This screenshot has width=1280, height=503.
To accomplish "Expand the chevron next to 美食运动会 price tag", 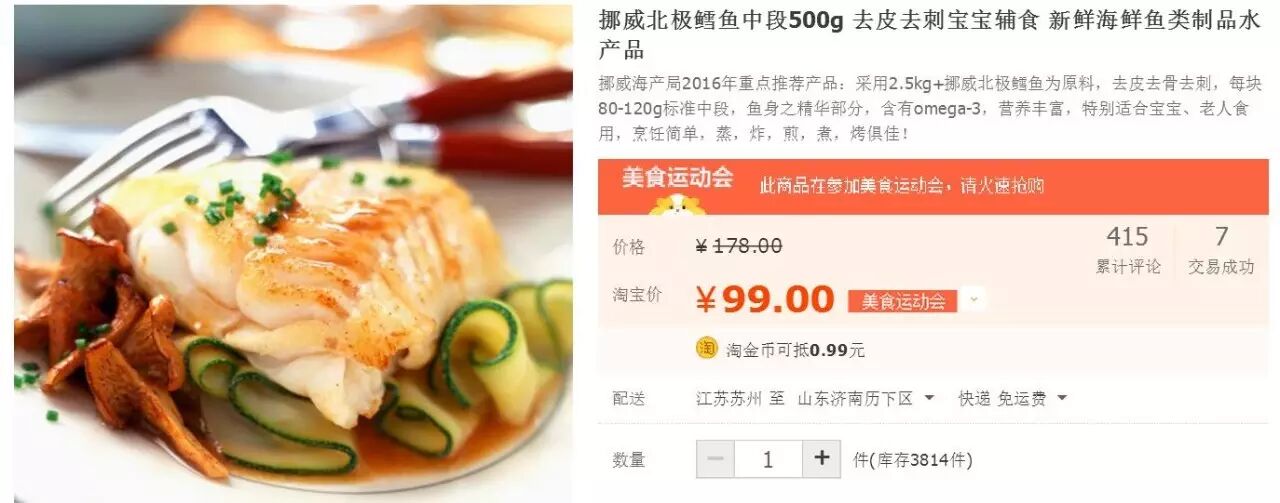I will (975, 299).
